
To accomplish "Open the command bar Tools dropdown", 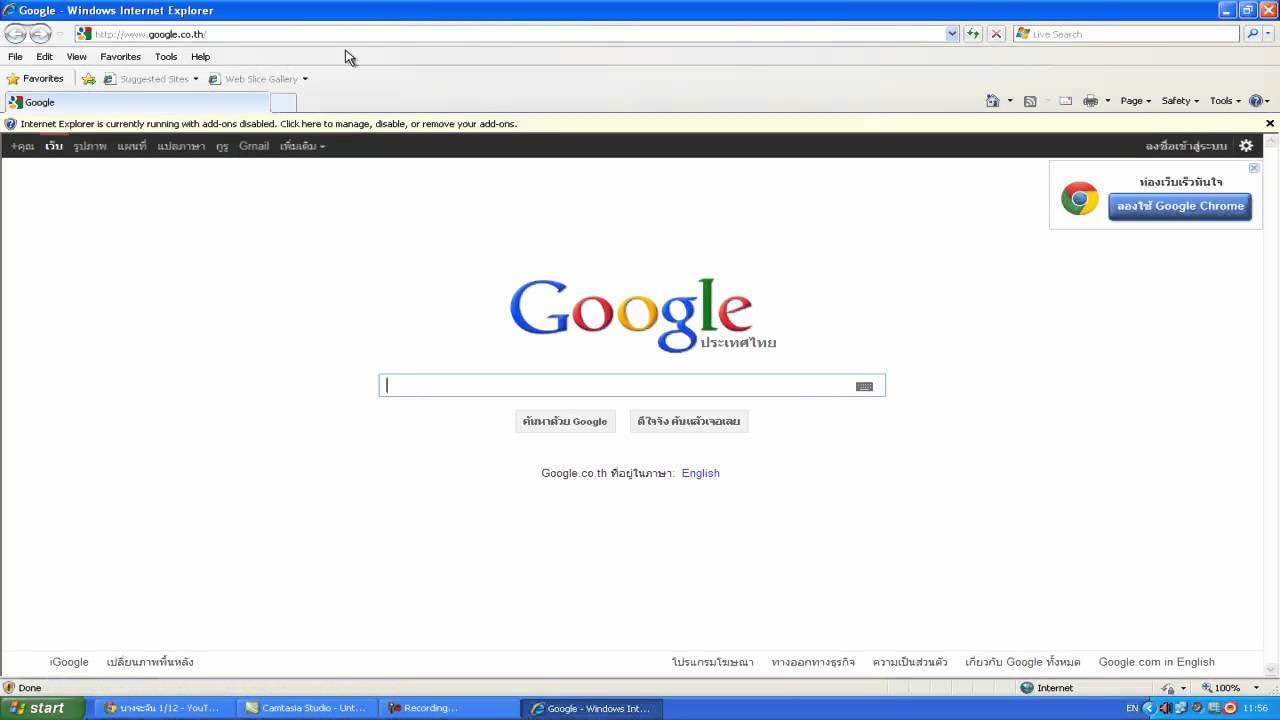I will click(1225, 101).
